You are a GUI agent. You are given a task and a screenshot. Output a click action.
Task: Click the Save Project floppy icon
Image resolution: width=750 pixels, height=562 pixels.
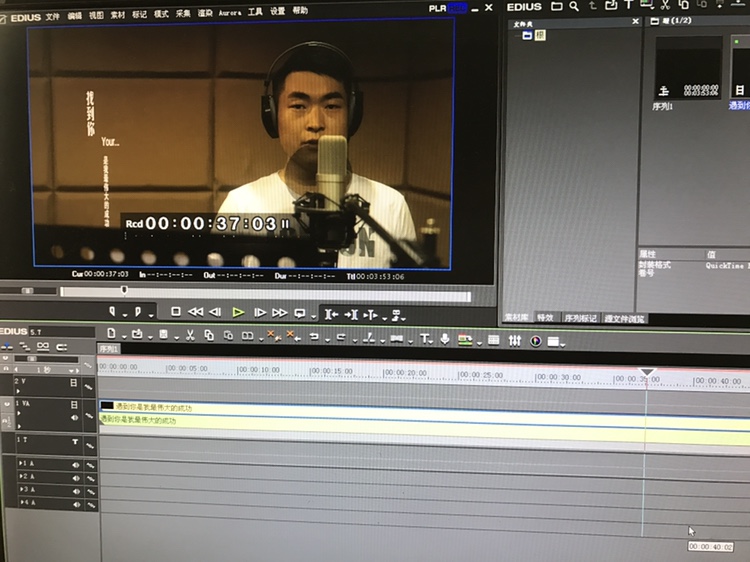pyautogui.click(x=164, y=334)
